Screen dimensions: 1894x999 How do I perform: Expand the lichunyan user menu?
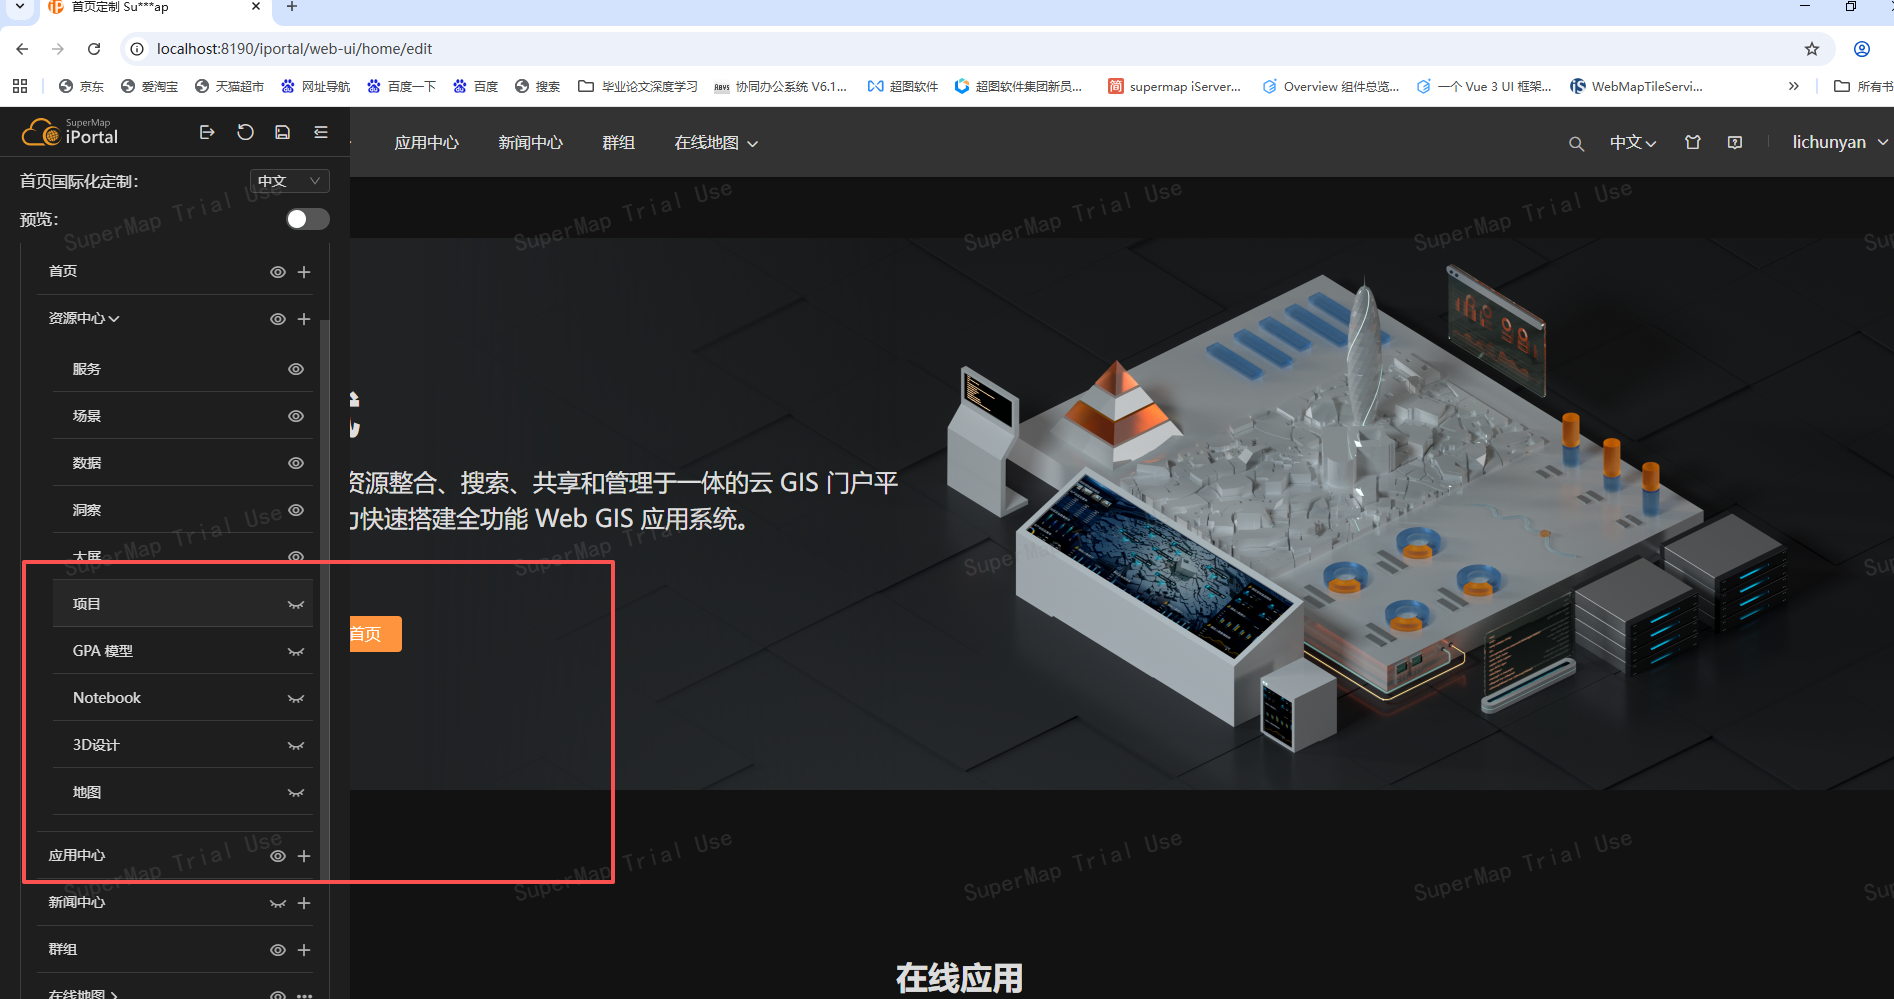coord(1838,143)
